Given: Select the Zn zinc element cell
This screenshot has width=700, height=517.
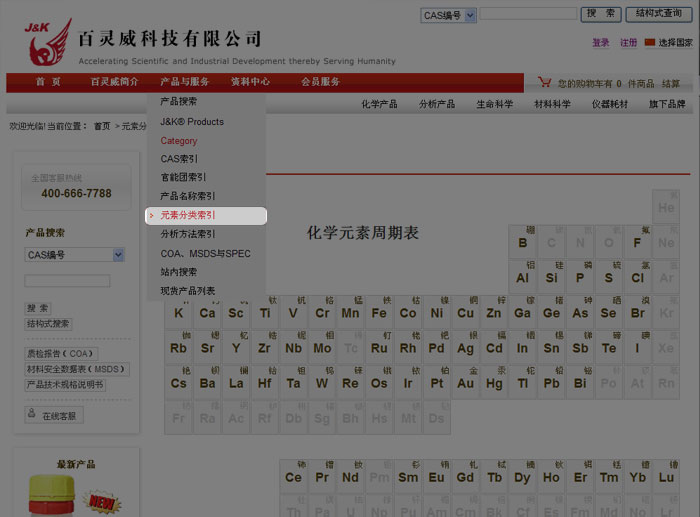Looking at the screenshot, I should [494, 312].
